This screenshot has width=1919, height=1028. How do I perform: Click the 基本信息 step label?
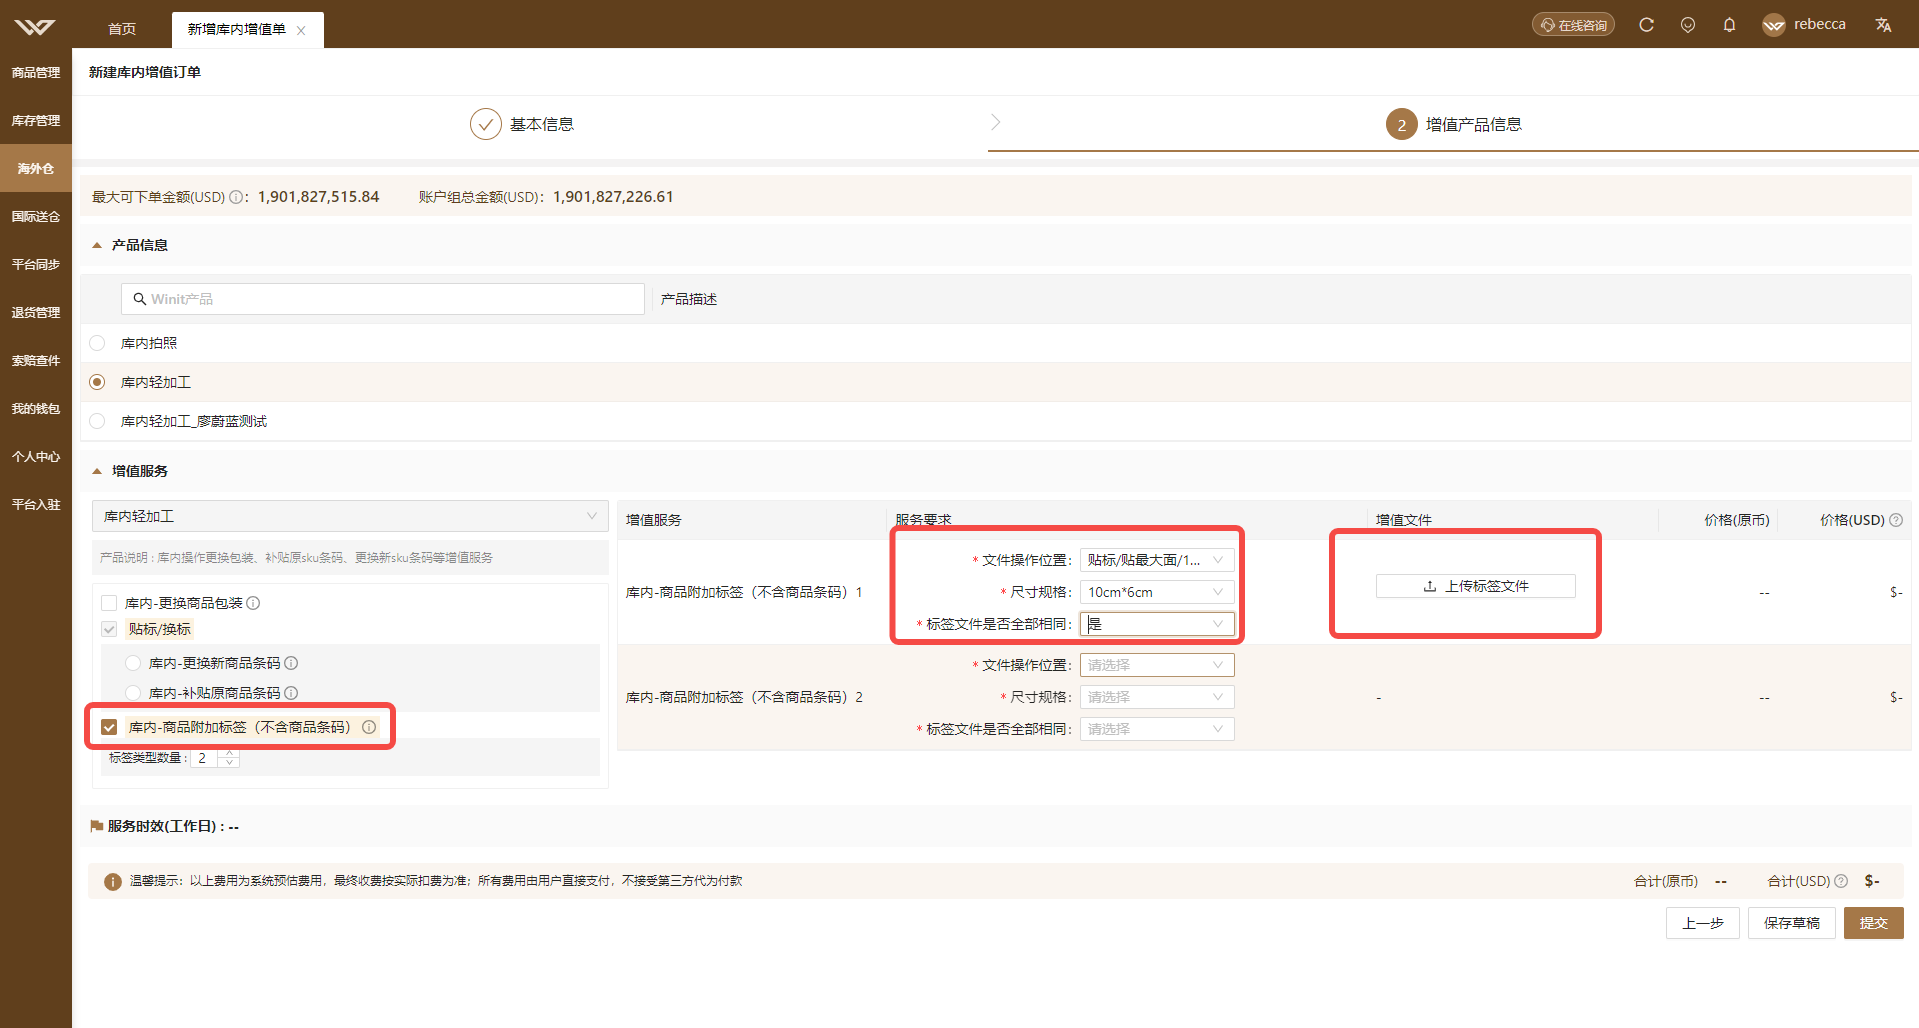click(x=542, y=124)
